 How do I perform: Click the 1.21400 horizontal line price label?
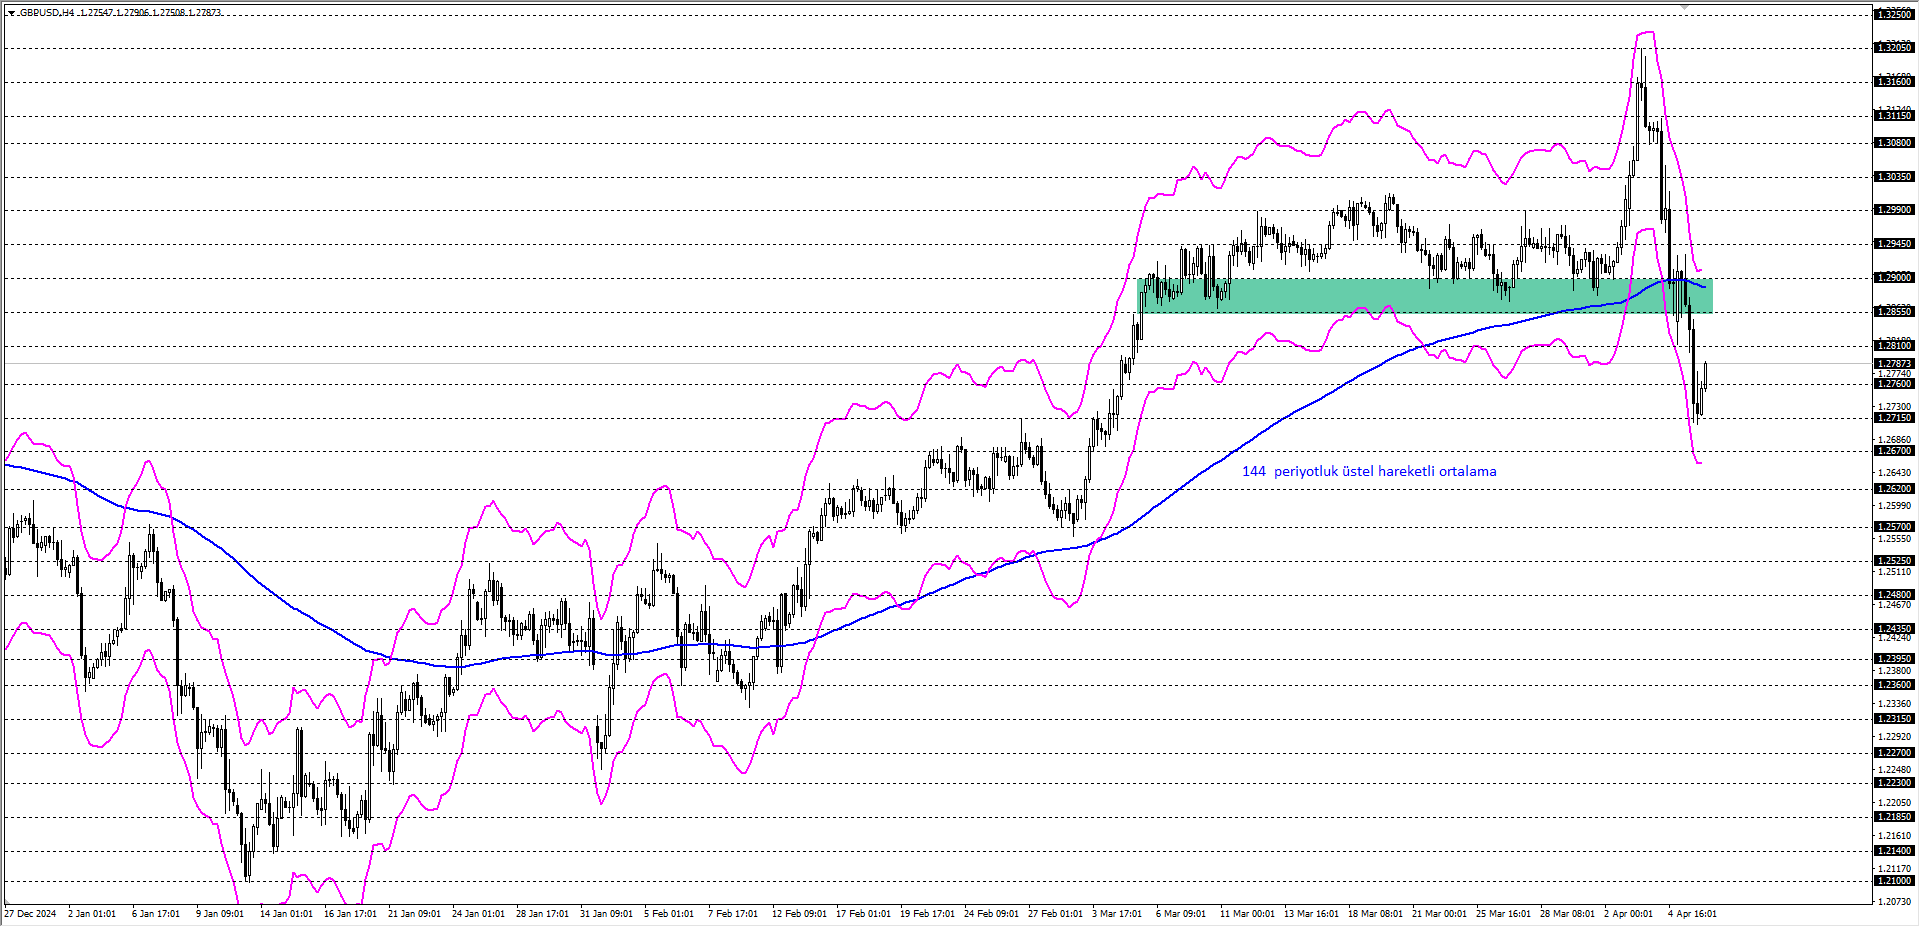pos(1894,851)
